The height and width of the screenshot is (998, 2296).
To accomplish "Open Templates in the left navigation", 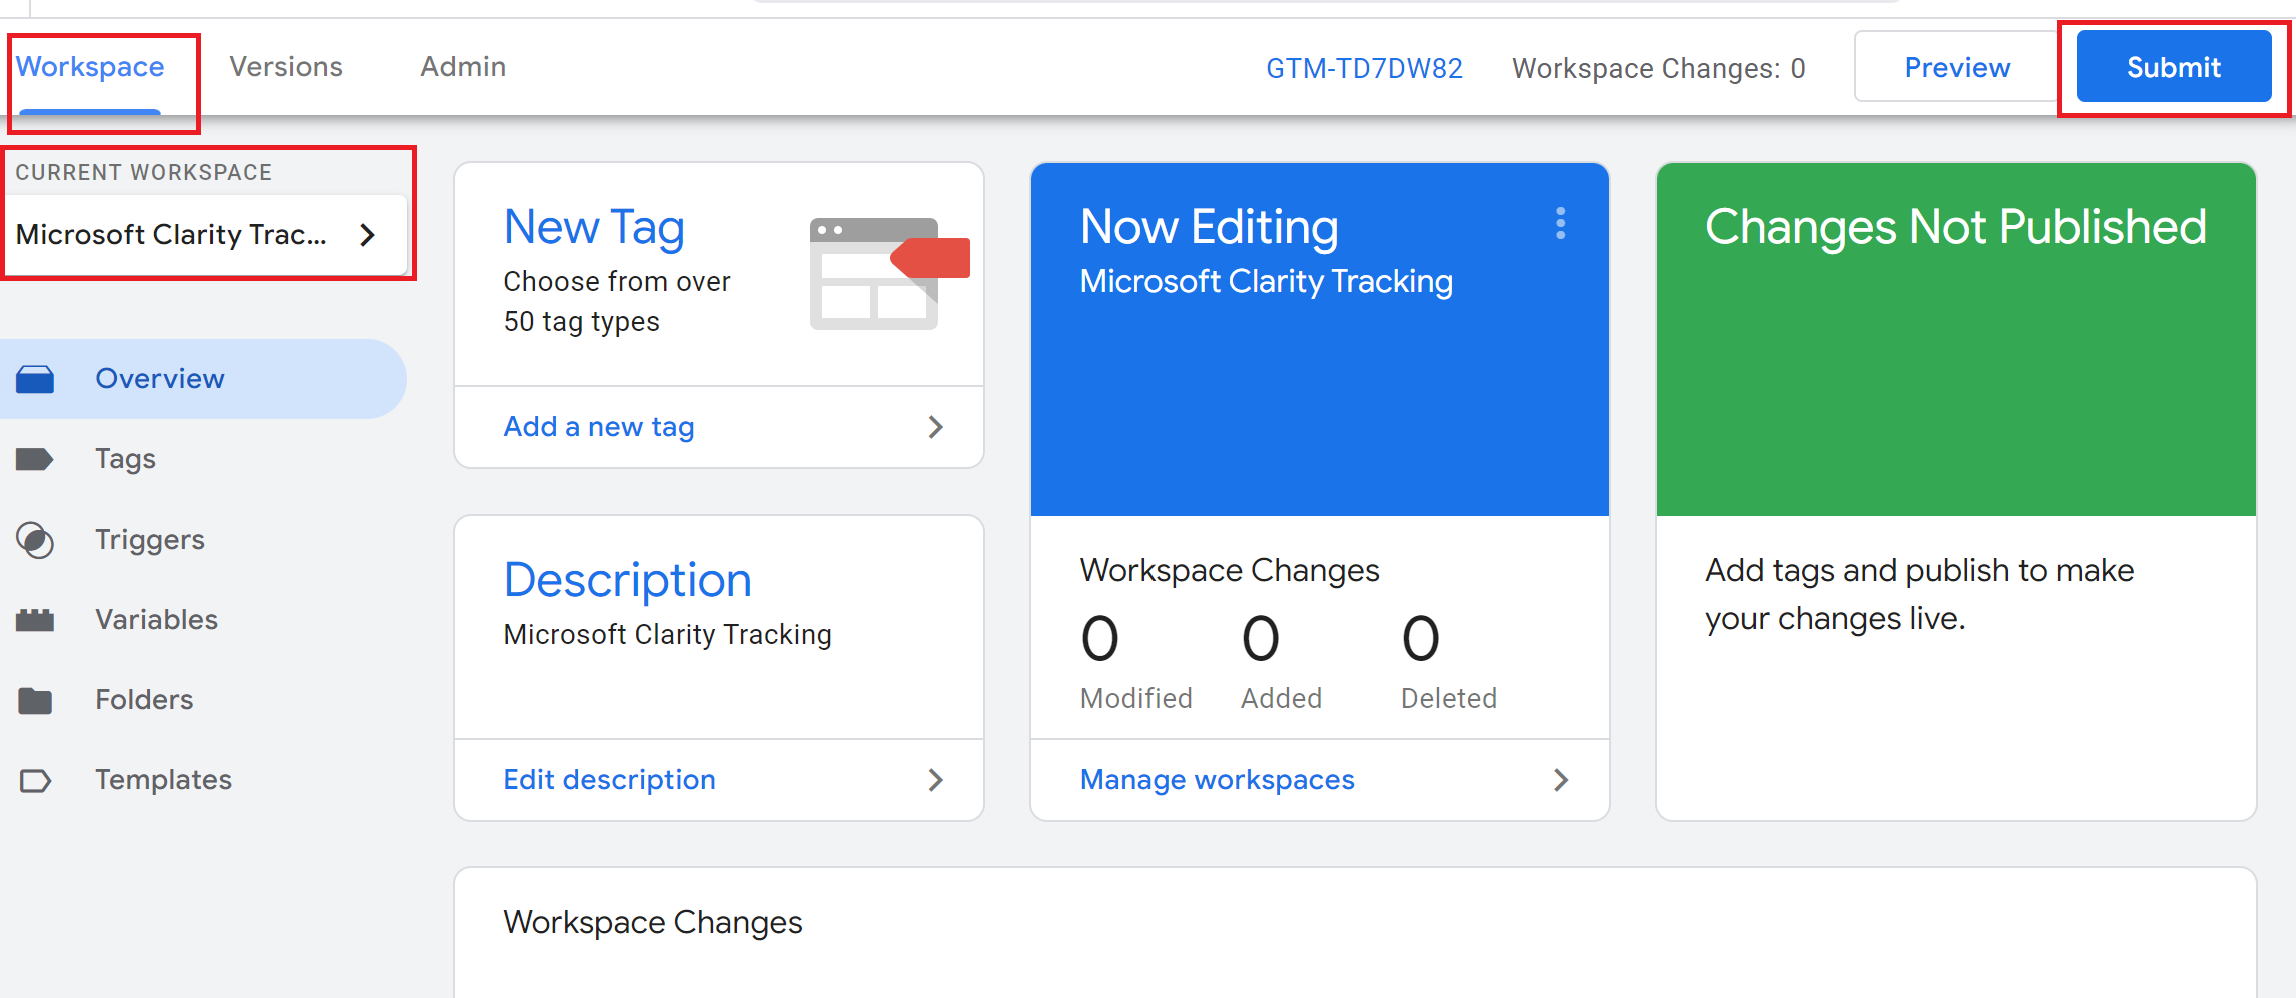I will (203, 780).
